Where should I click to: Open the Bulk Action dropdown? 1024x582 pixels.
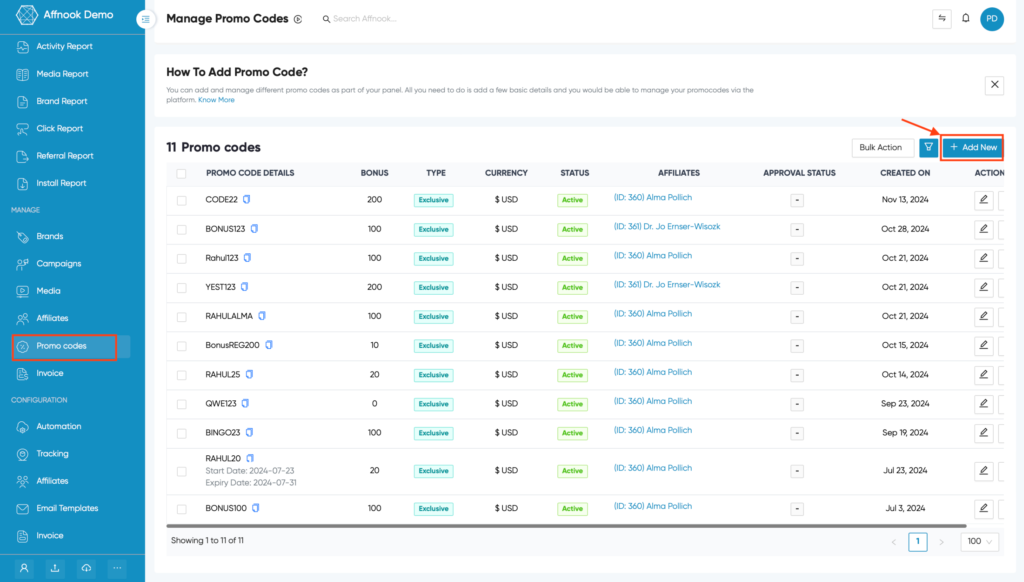click(x=882, y=146)
